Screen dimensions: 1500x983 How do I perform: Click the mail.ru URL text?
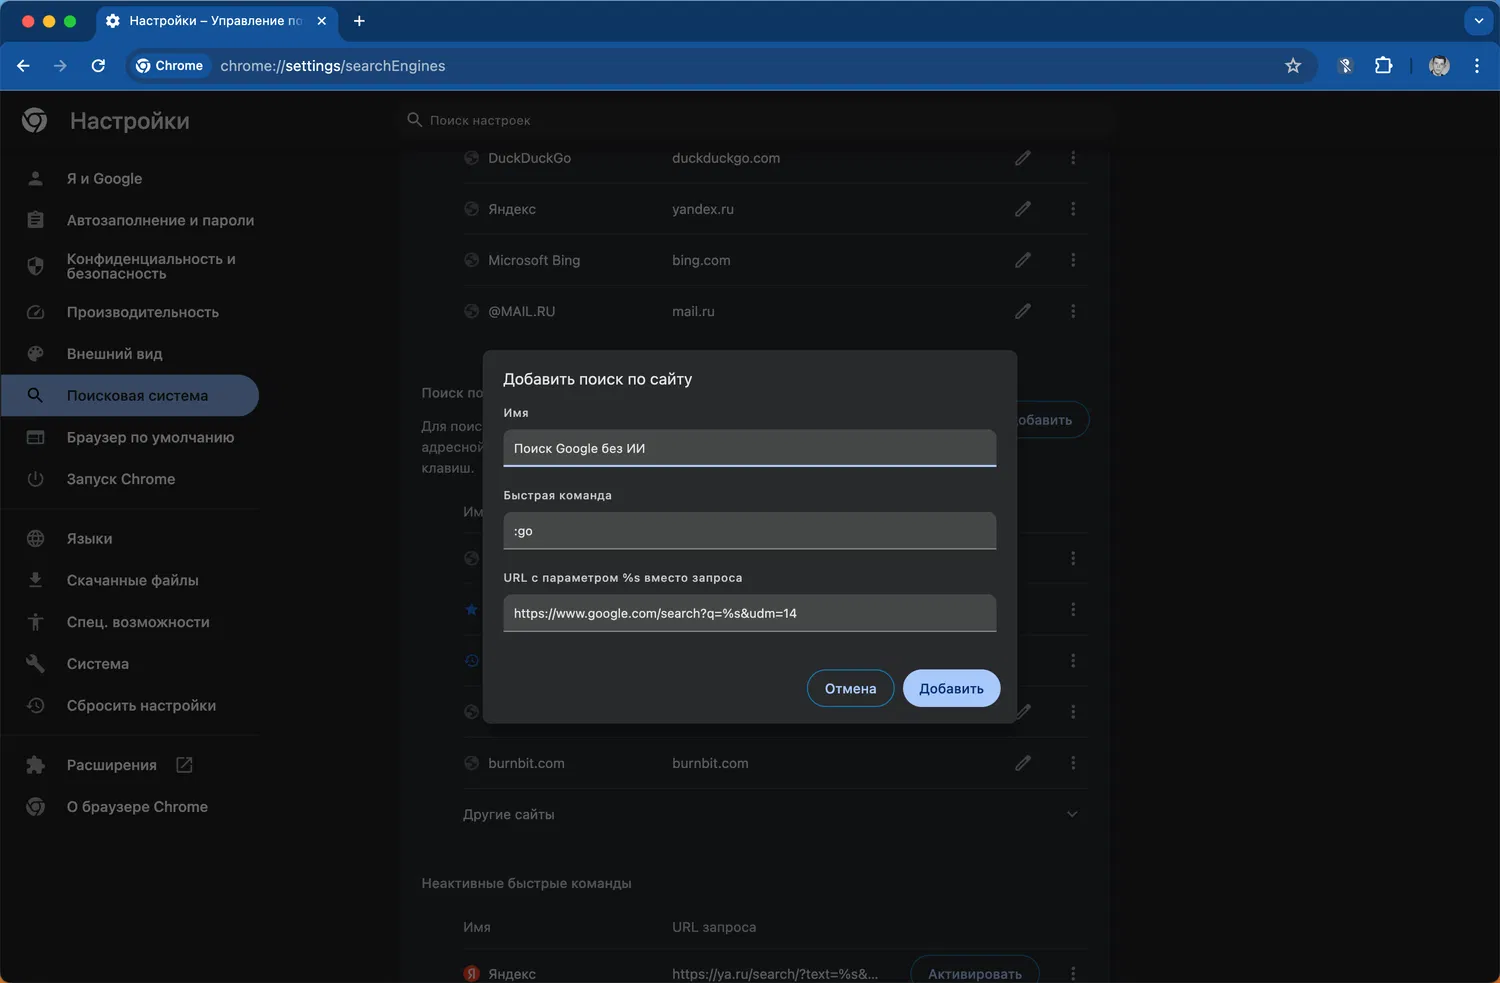(693, 311)
